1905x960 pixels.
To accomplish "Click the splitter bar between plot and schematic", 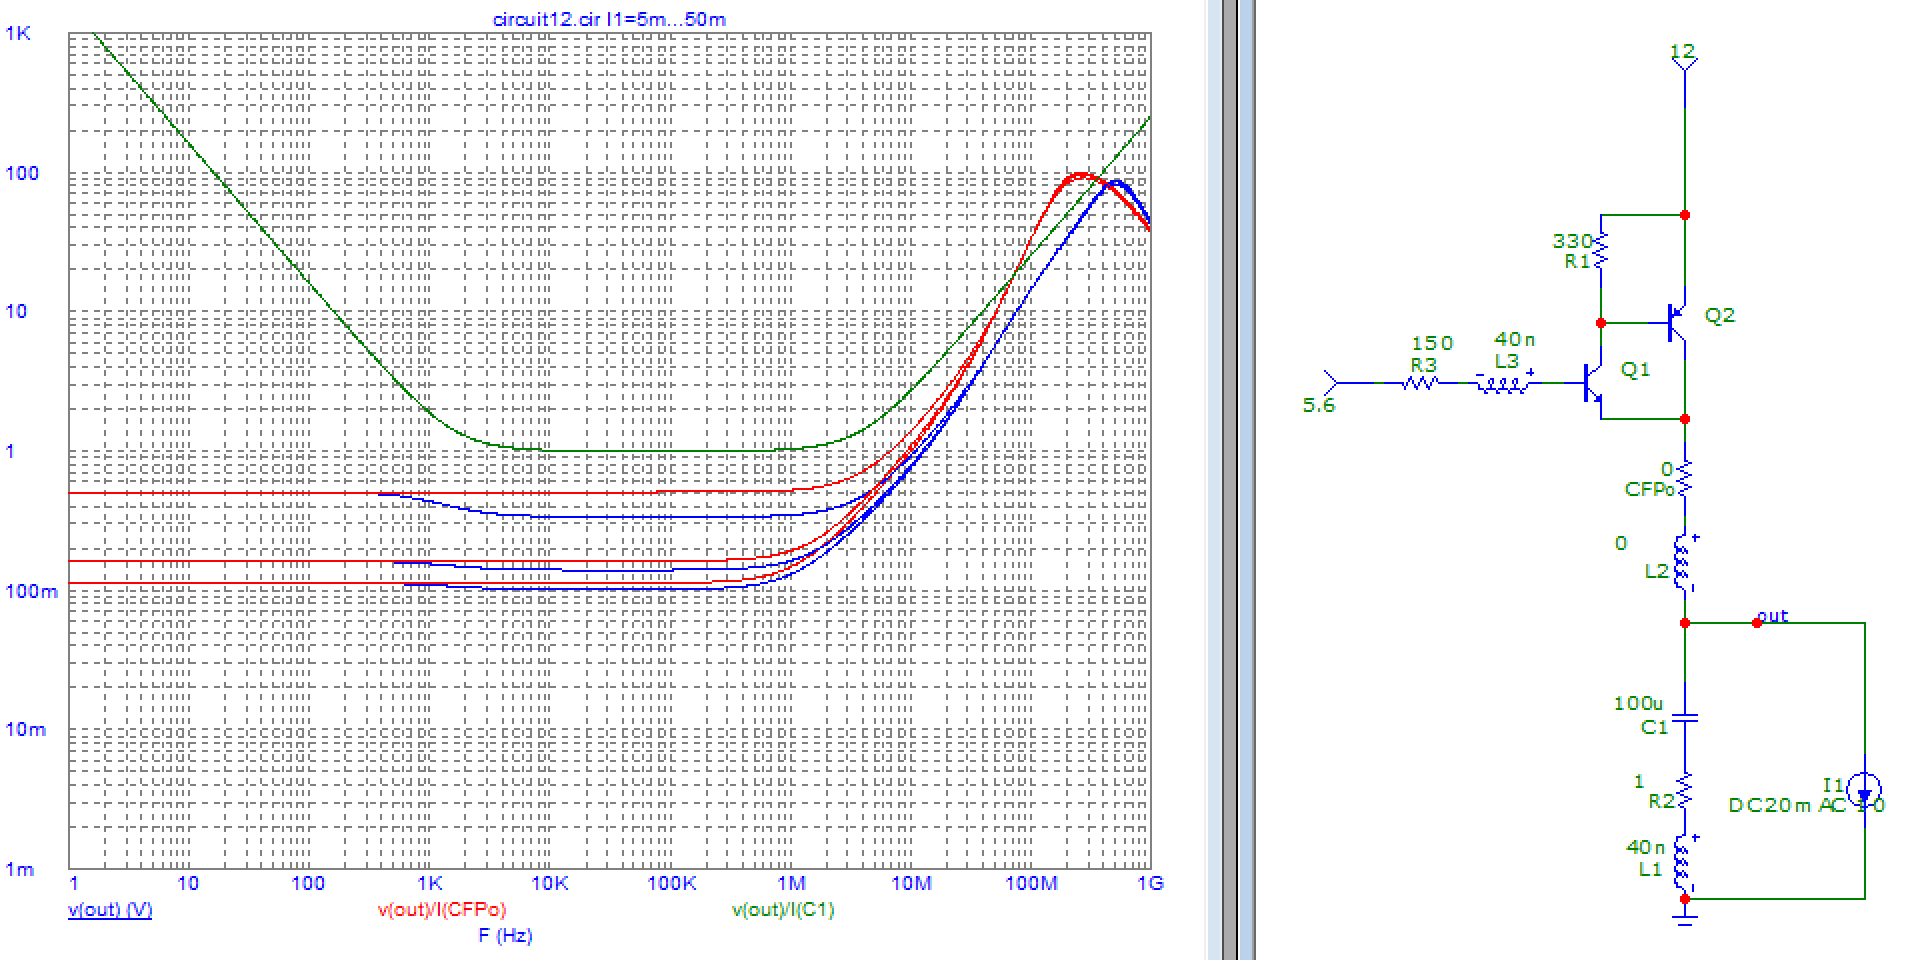I will tap(1231, 480).
